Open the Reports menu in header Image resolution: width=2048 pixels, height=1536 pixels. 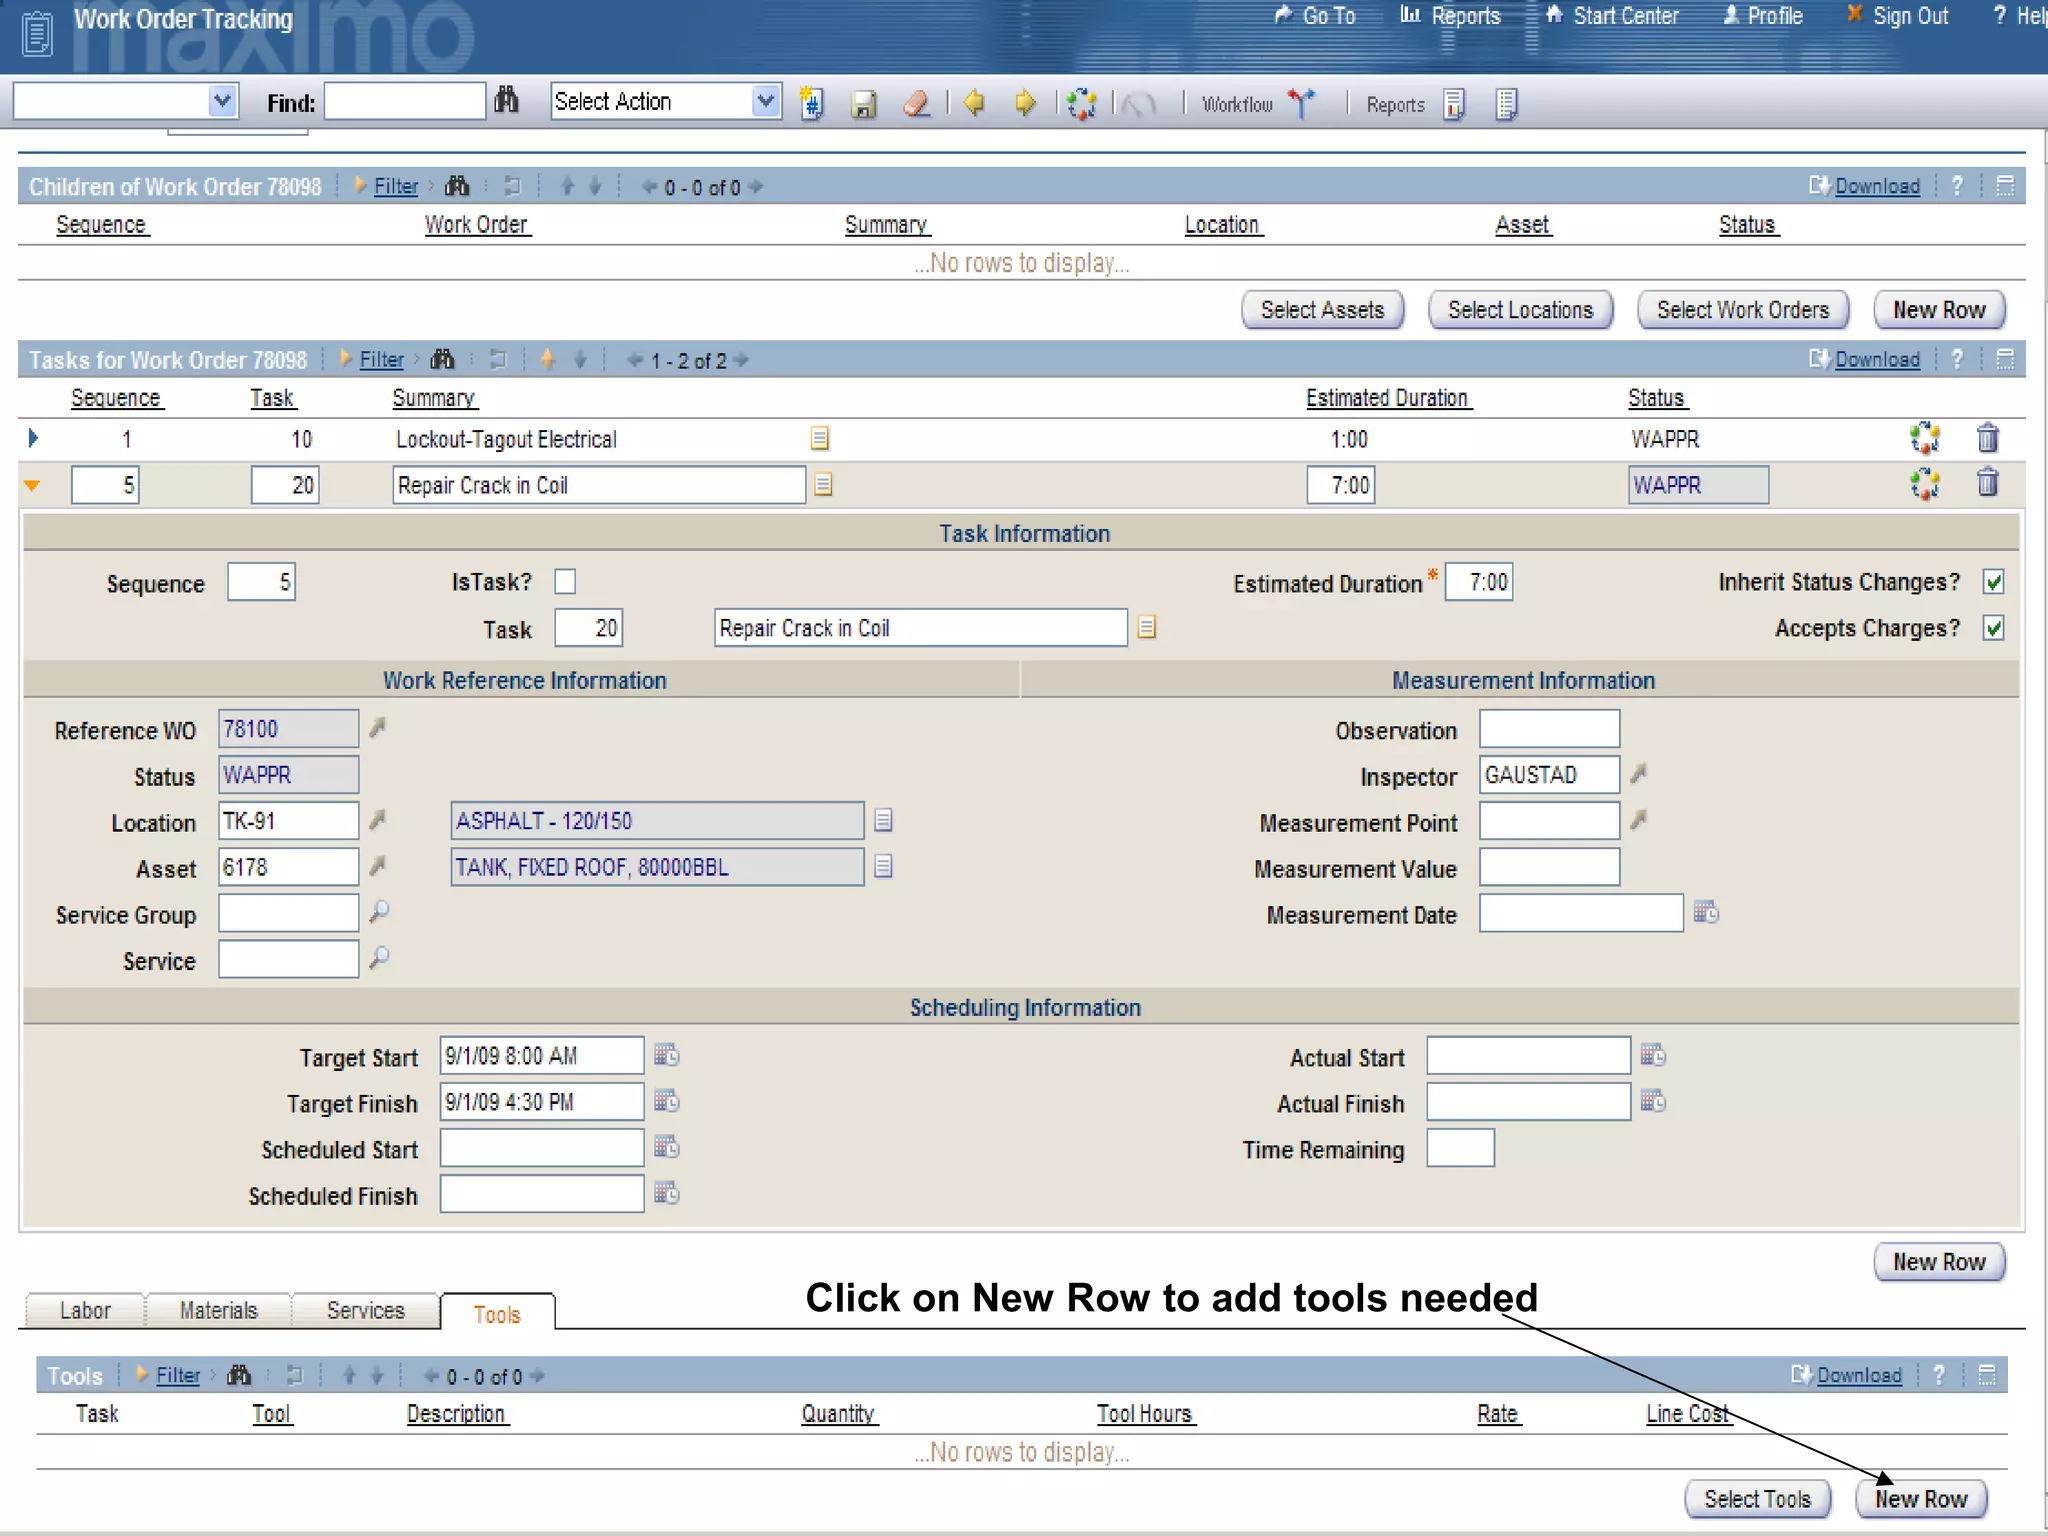(x=1451, y=16)
